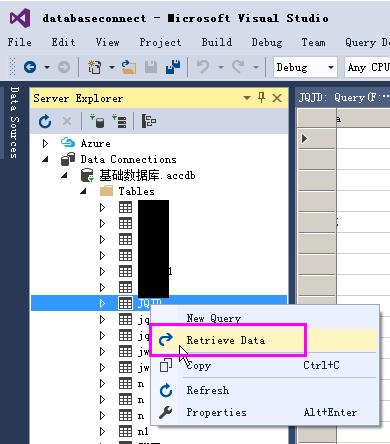Image resolution: width=390 pixels, height=444 pixels.
Task: Open the Redo history dropdown arrow
Action: 256,67
